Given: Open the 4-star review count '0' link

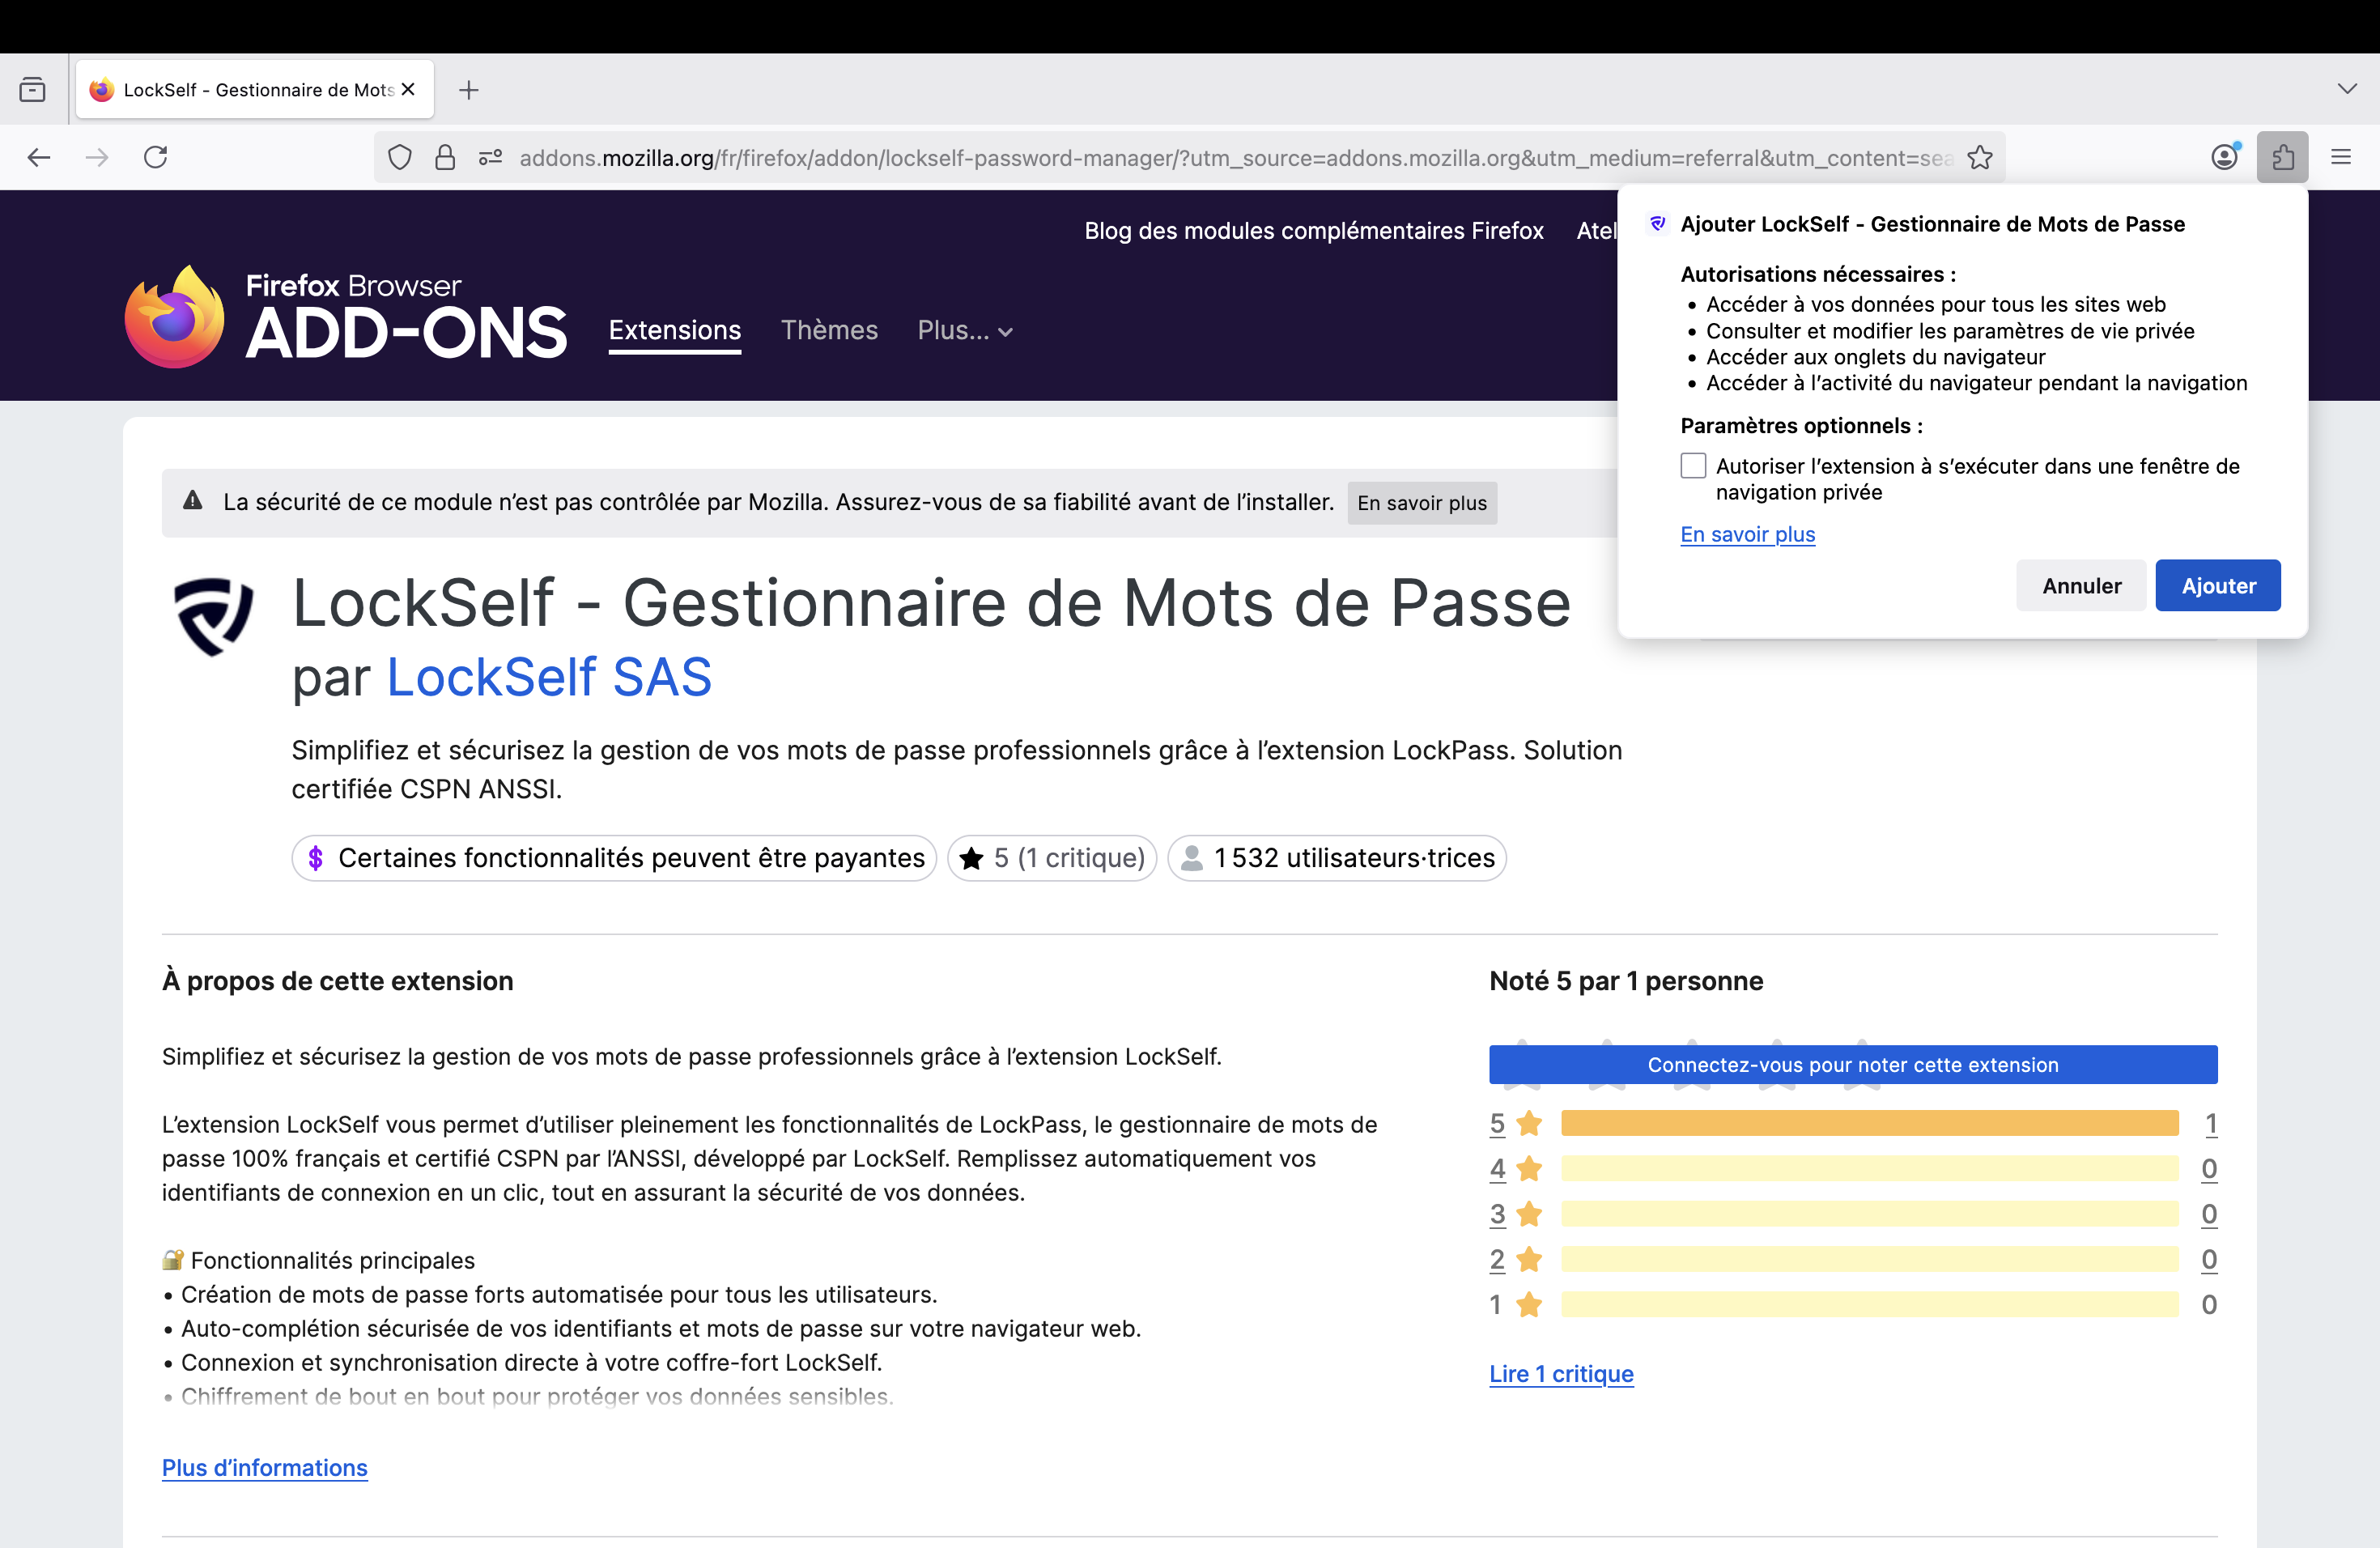Looking at the screenshot, I should (2209, 1169).
